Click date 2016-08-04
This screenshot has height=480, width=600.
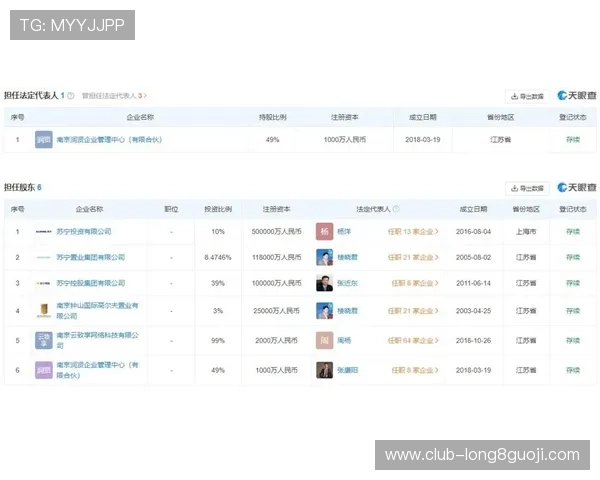[x=473, y=232]
